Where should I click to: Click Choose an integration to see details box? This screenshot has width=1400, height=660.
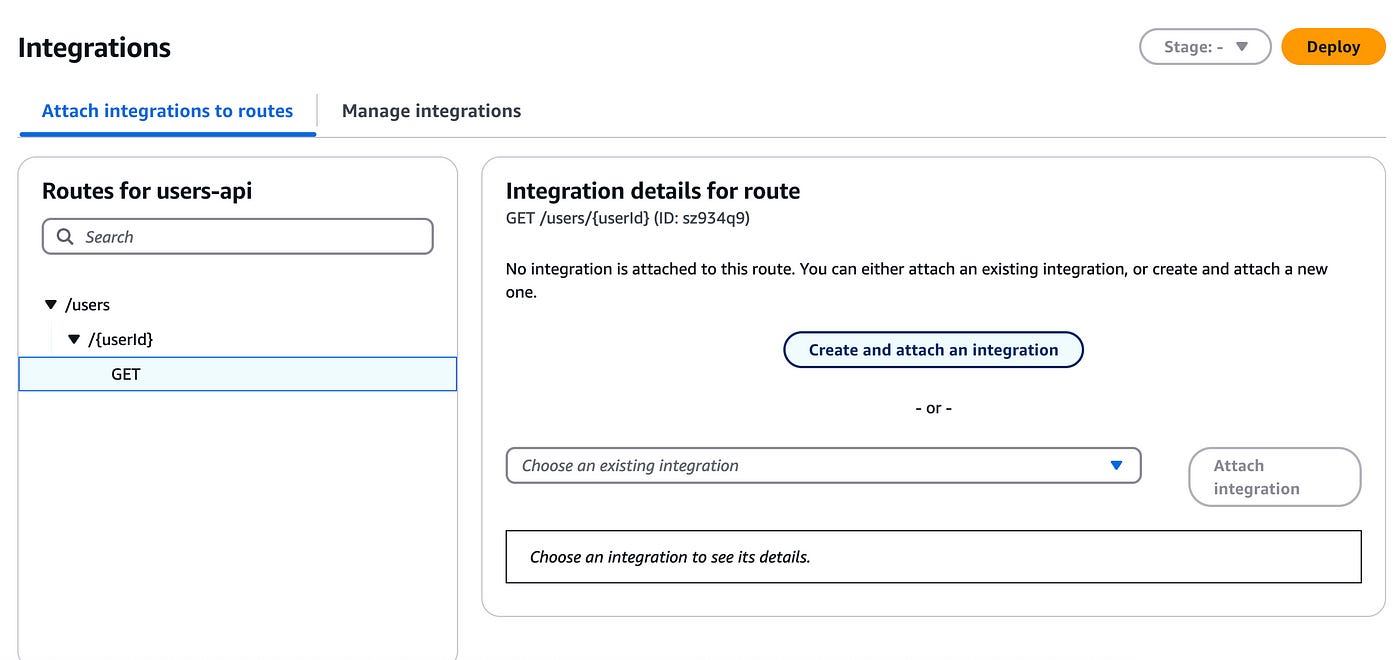coord(933,557)
